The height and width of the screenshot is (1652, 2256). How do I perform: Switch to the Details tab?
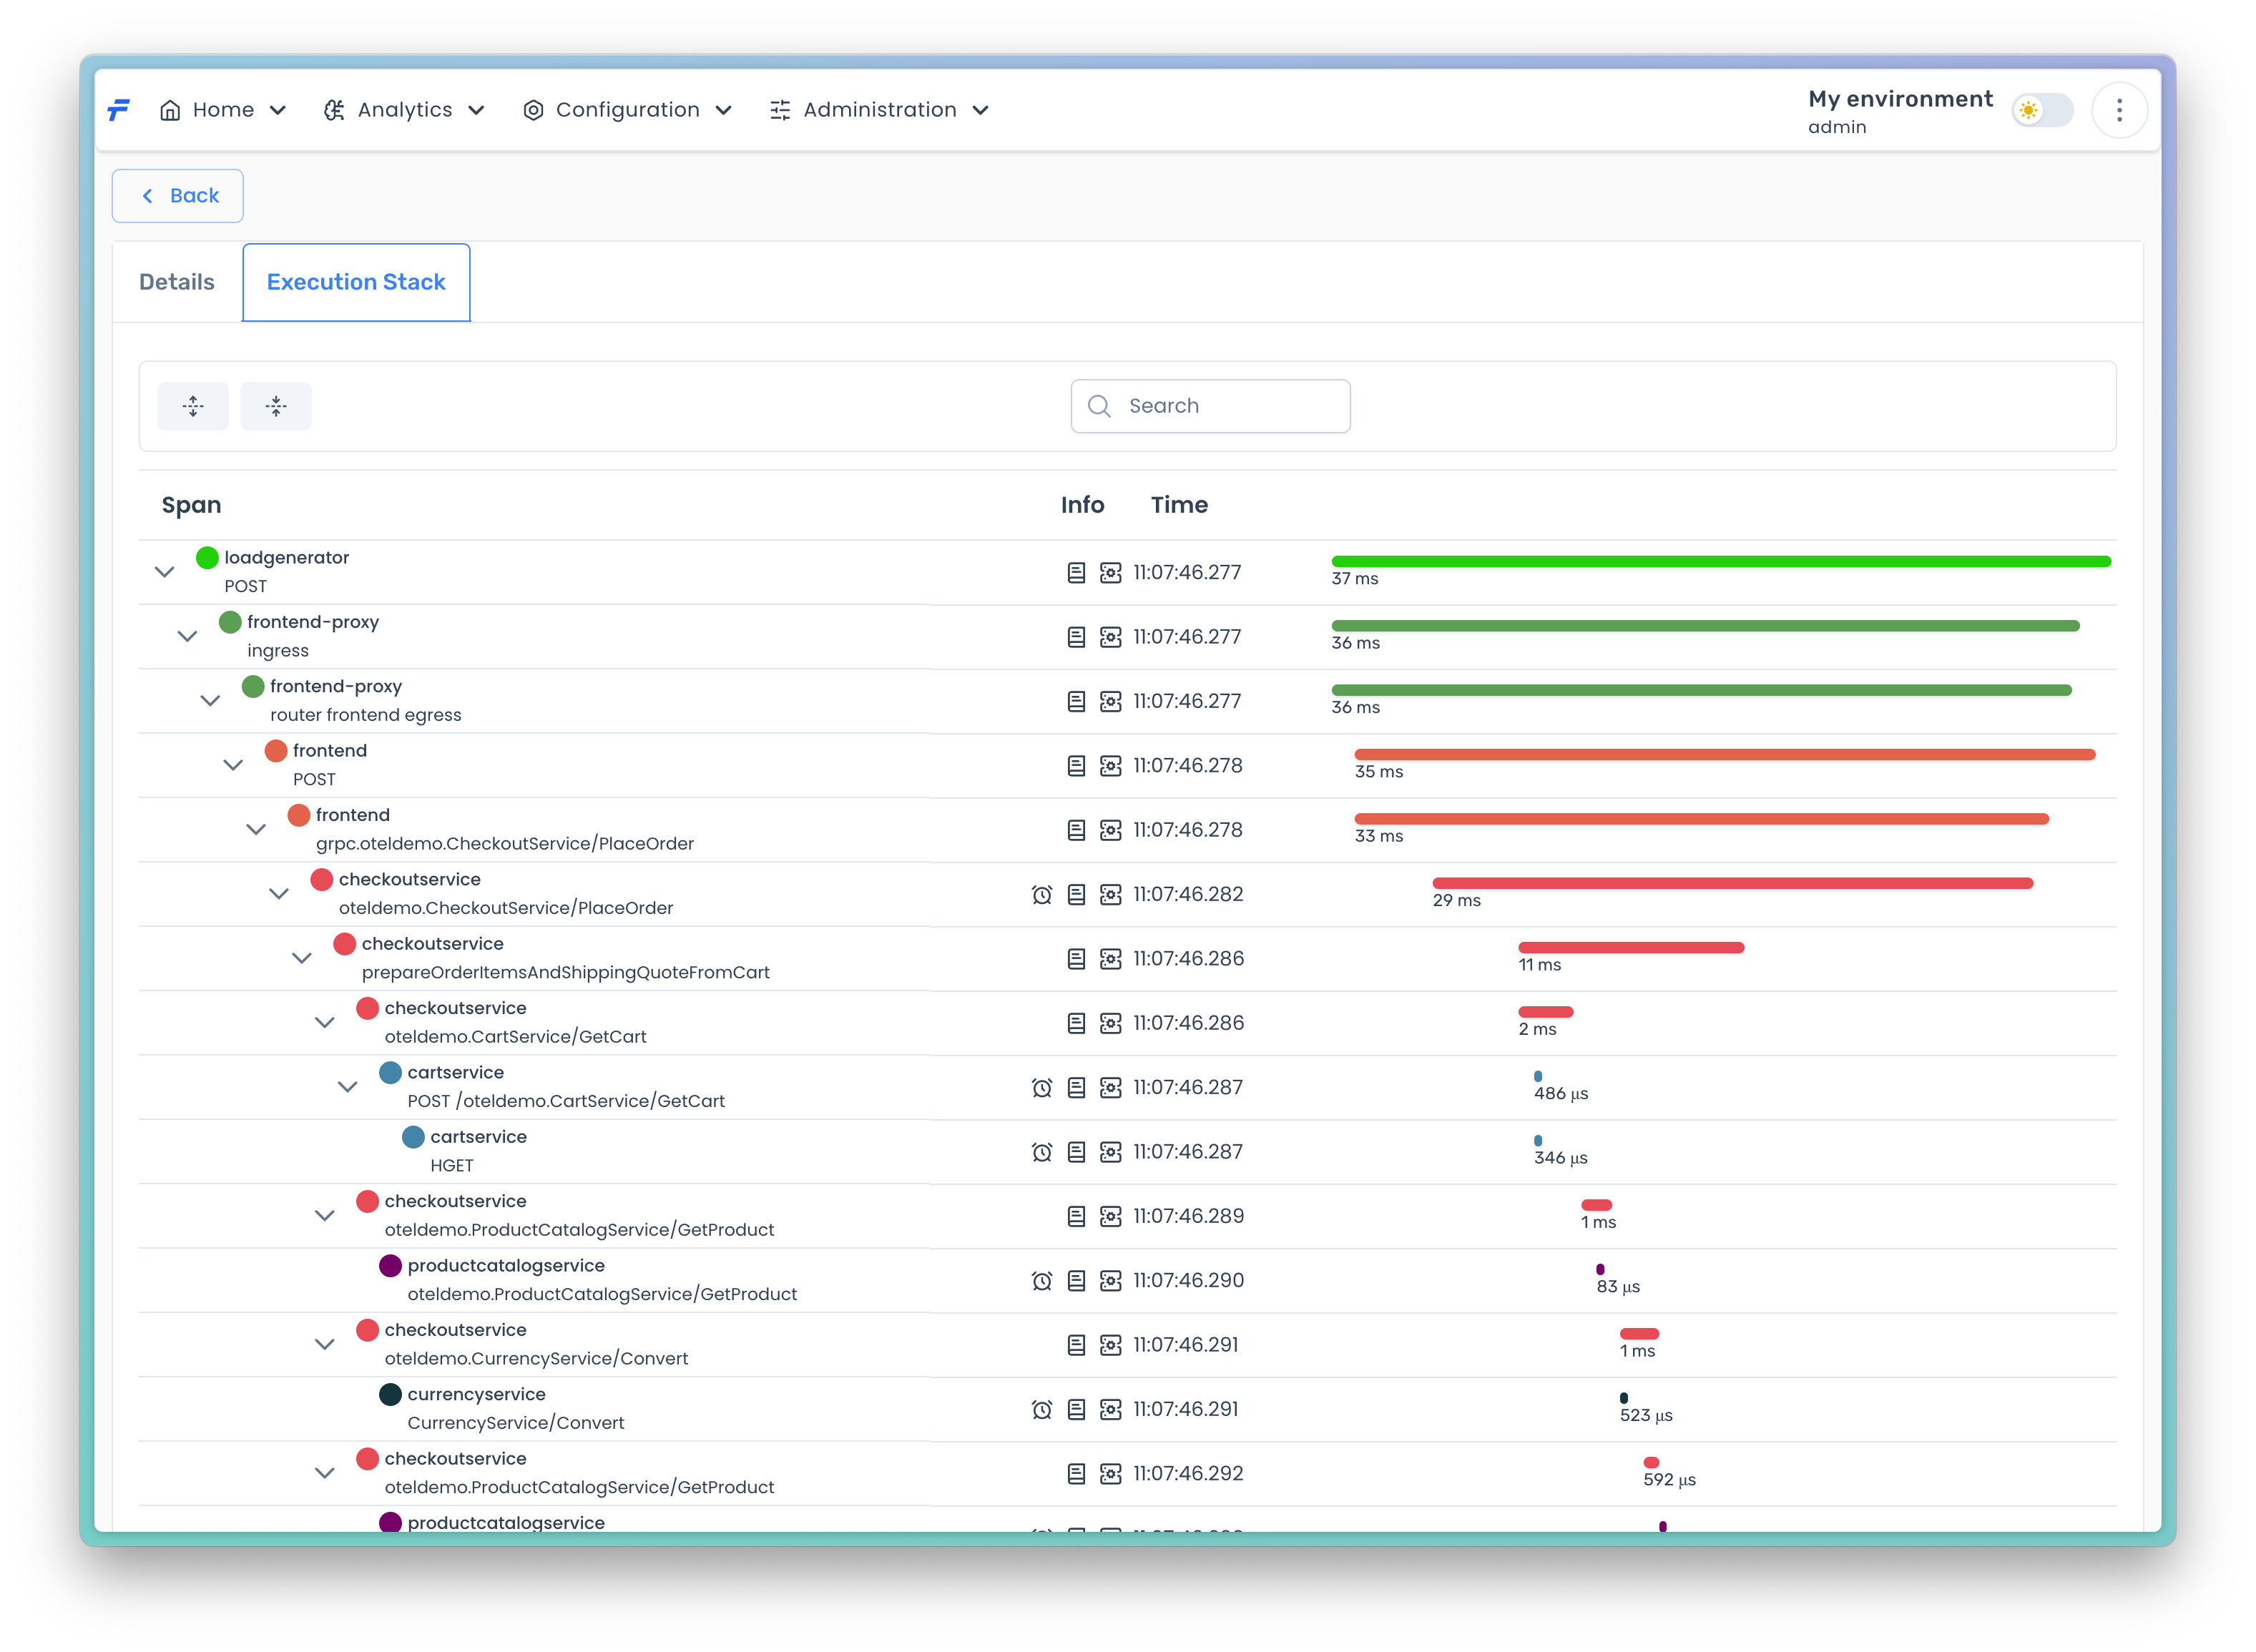pyautogui.click(x=177, y=282)
